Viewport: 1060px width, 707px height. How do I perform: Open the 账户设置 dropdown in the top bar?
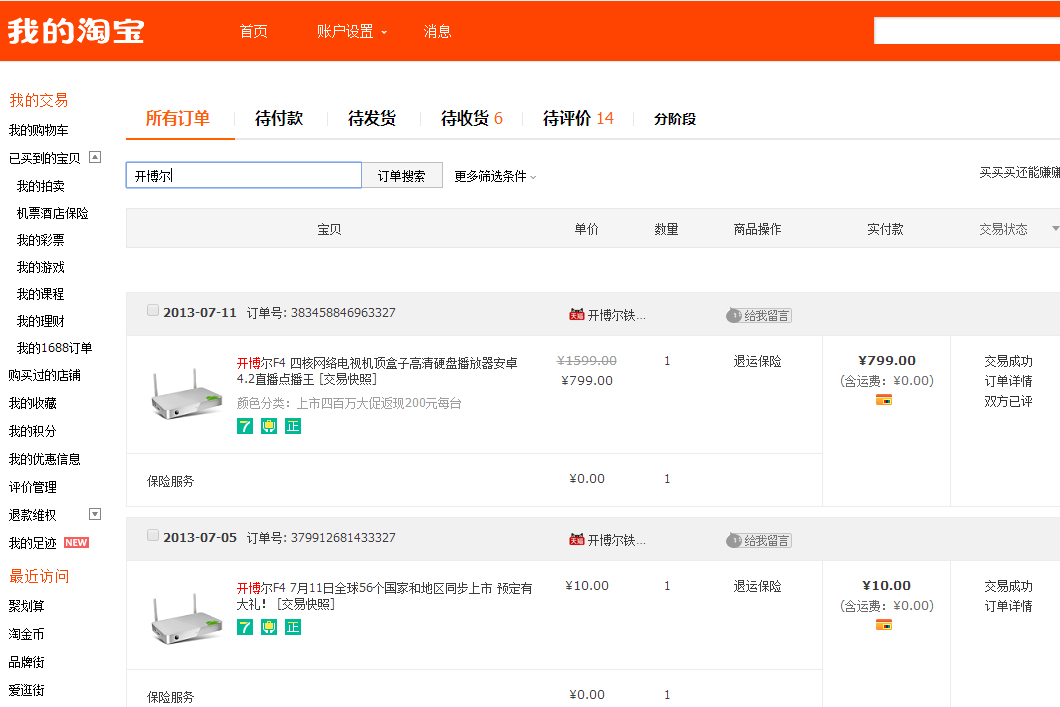pos(351,31)
